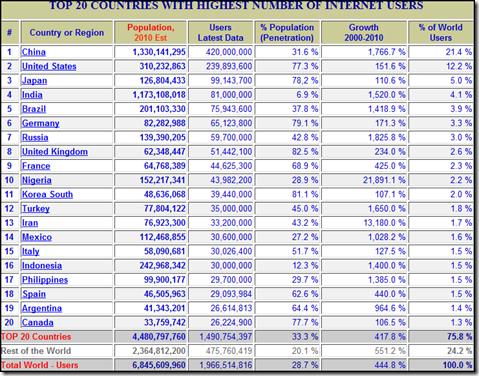Open the Argentina link

tap(42, 308)
